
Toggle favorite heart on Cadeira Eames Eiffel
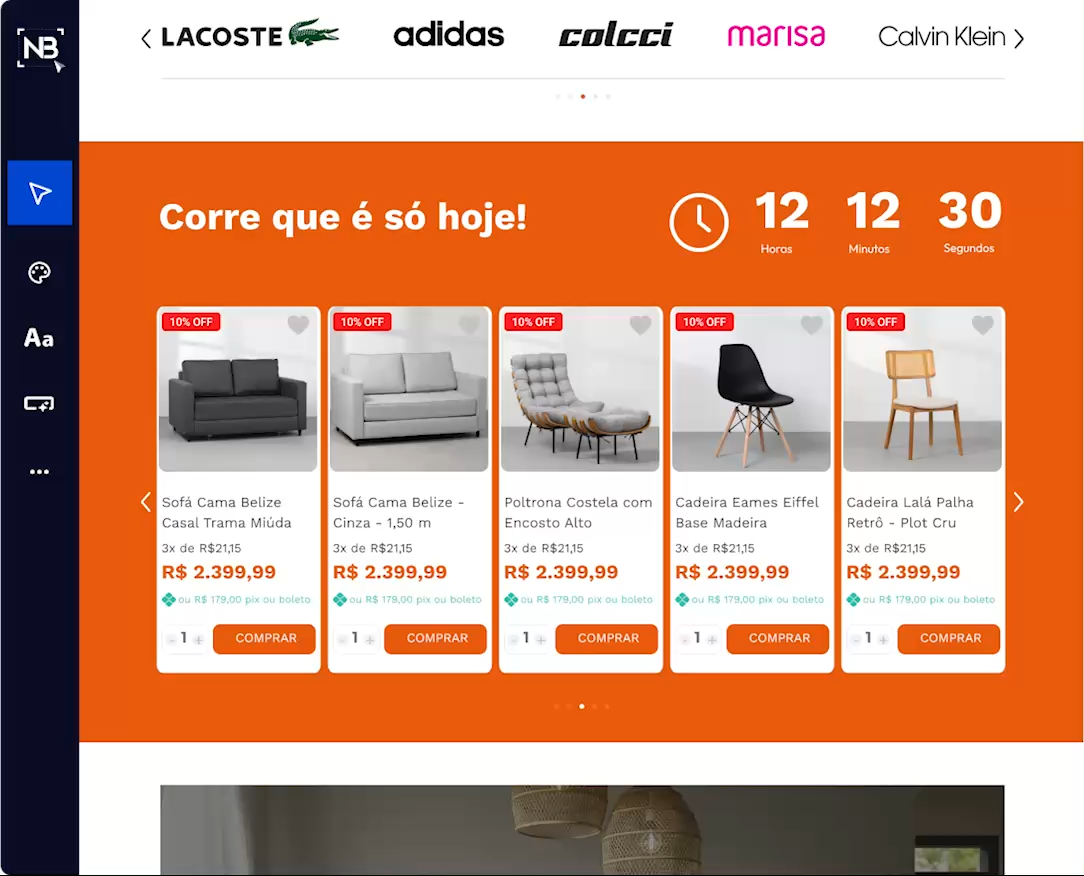point(812,324)
